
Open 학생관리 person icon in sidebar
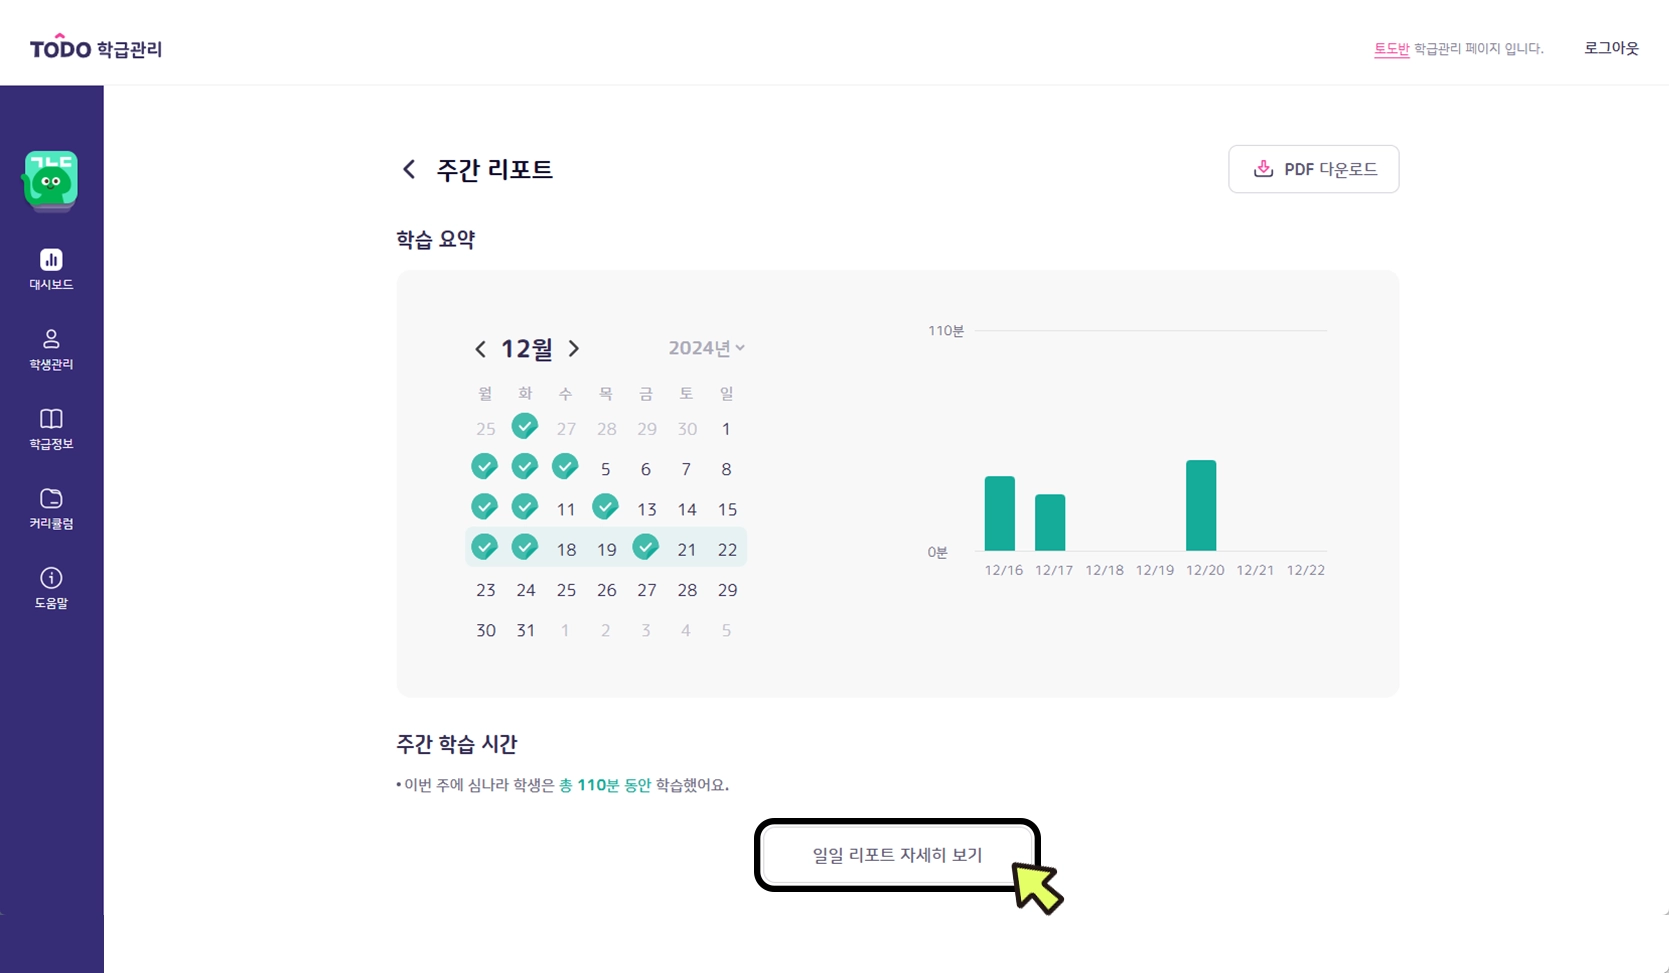click(51, 339)
